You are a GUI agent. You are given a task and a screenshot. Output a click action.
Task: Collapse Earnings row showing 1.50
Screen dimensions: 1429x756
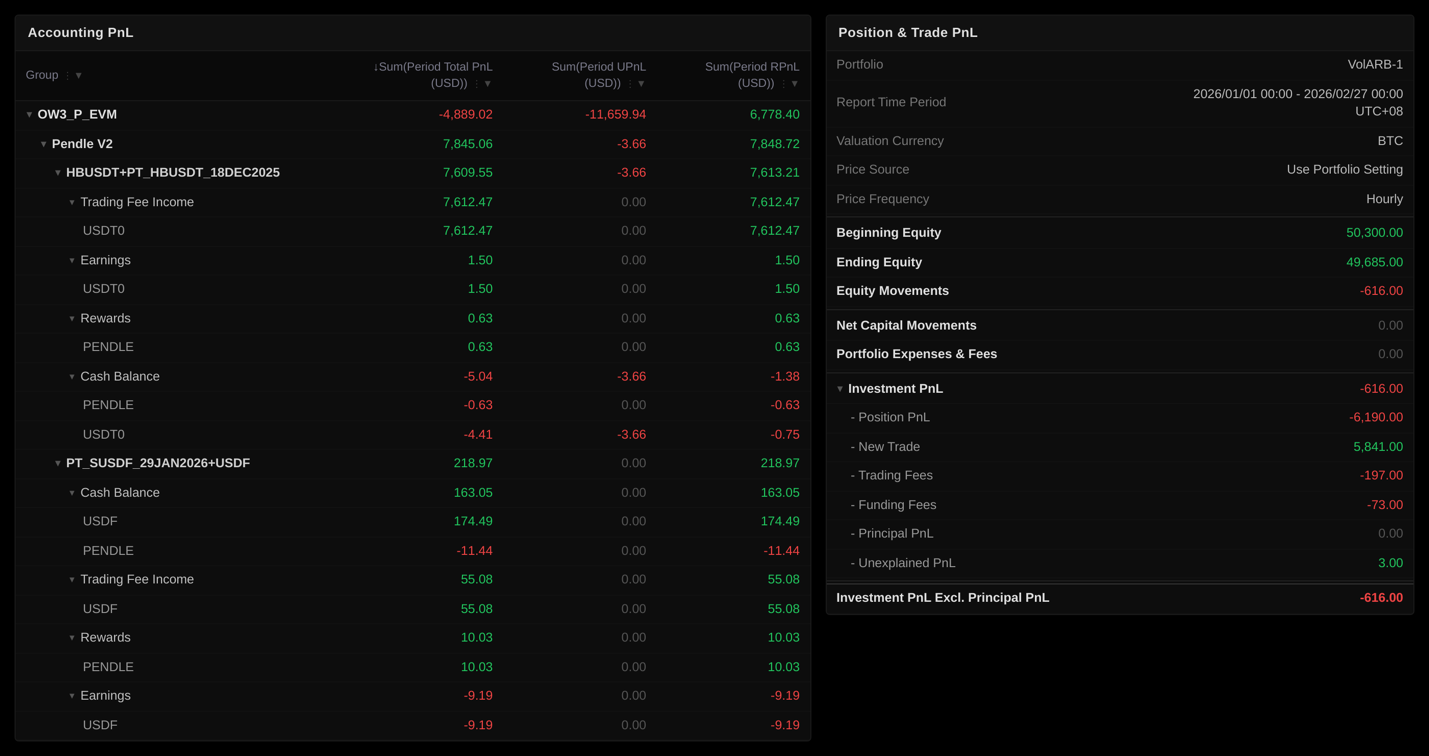[x=72, y=260]
